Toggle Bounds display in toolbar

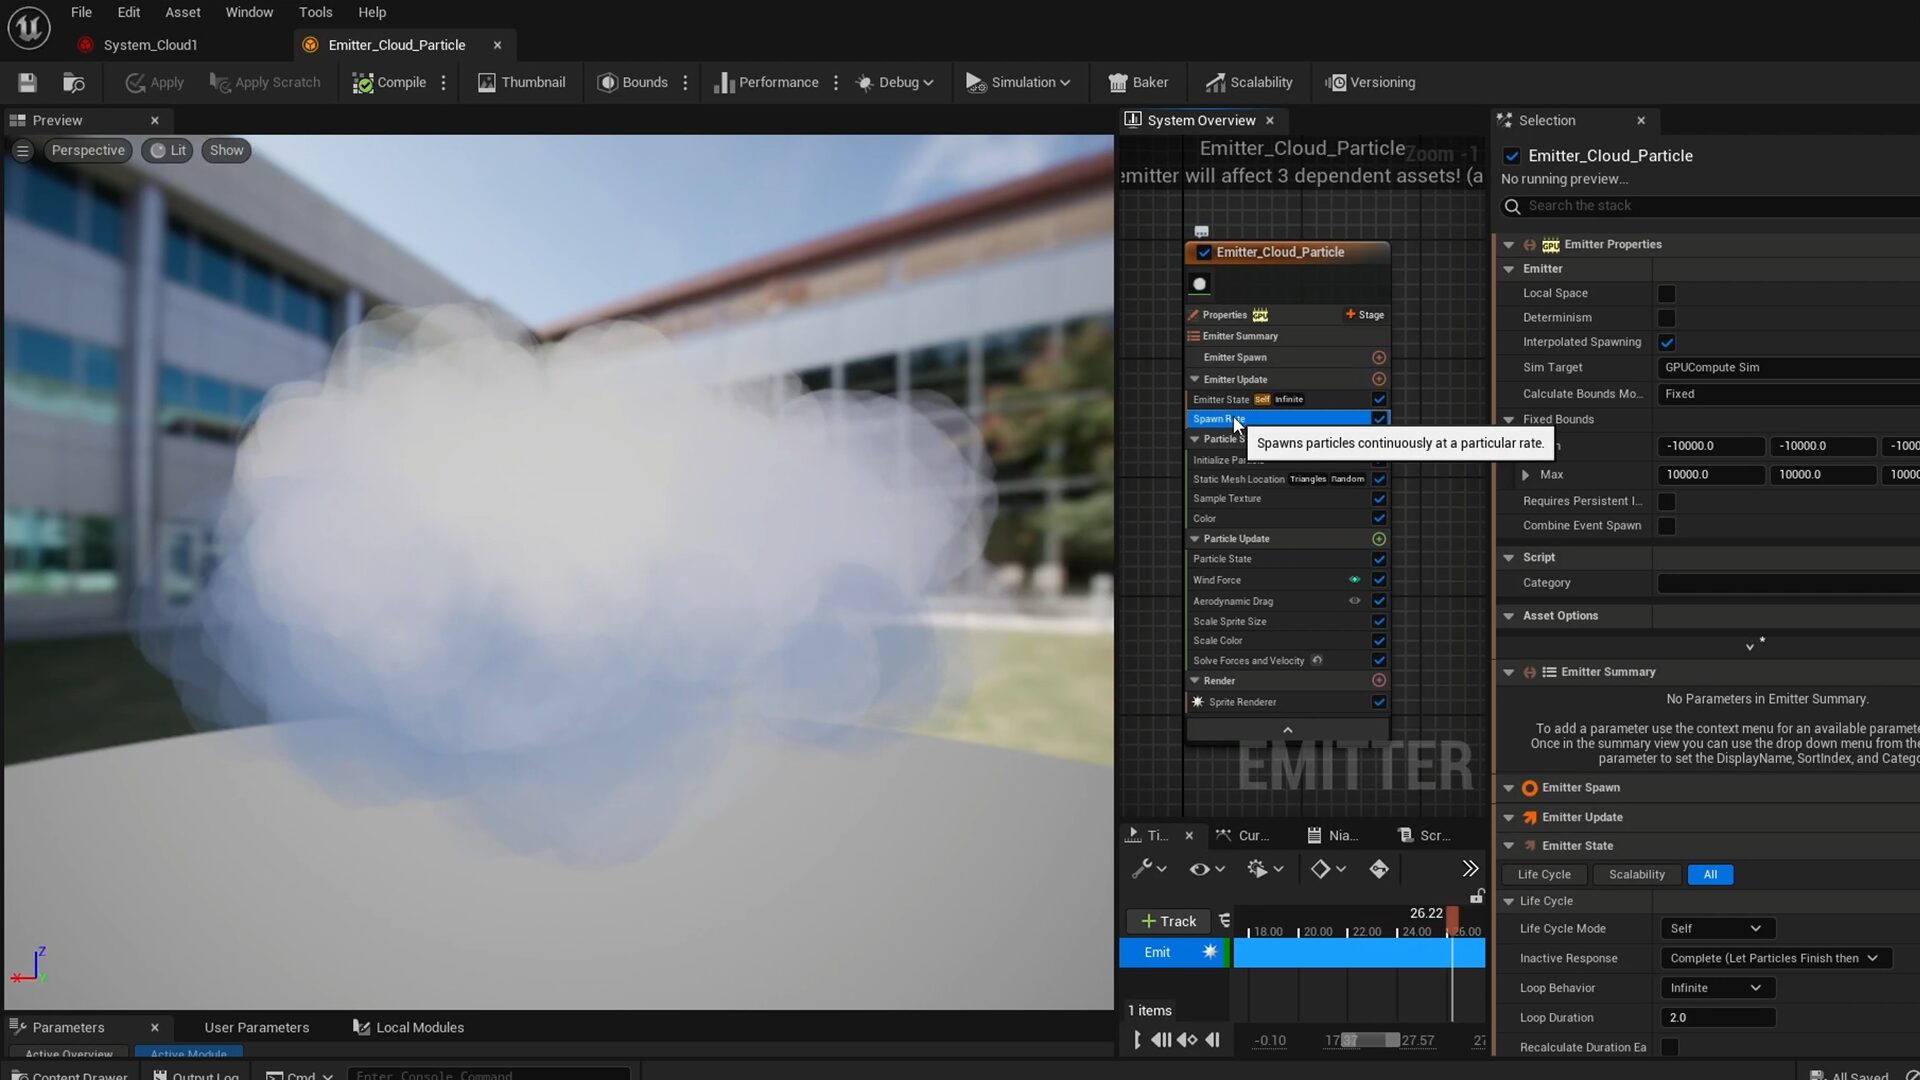click(x=632, y=82)
